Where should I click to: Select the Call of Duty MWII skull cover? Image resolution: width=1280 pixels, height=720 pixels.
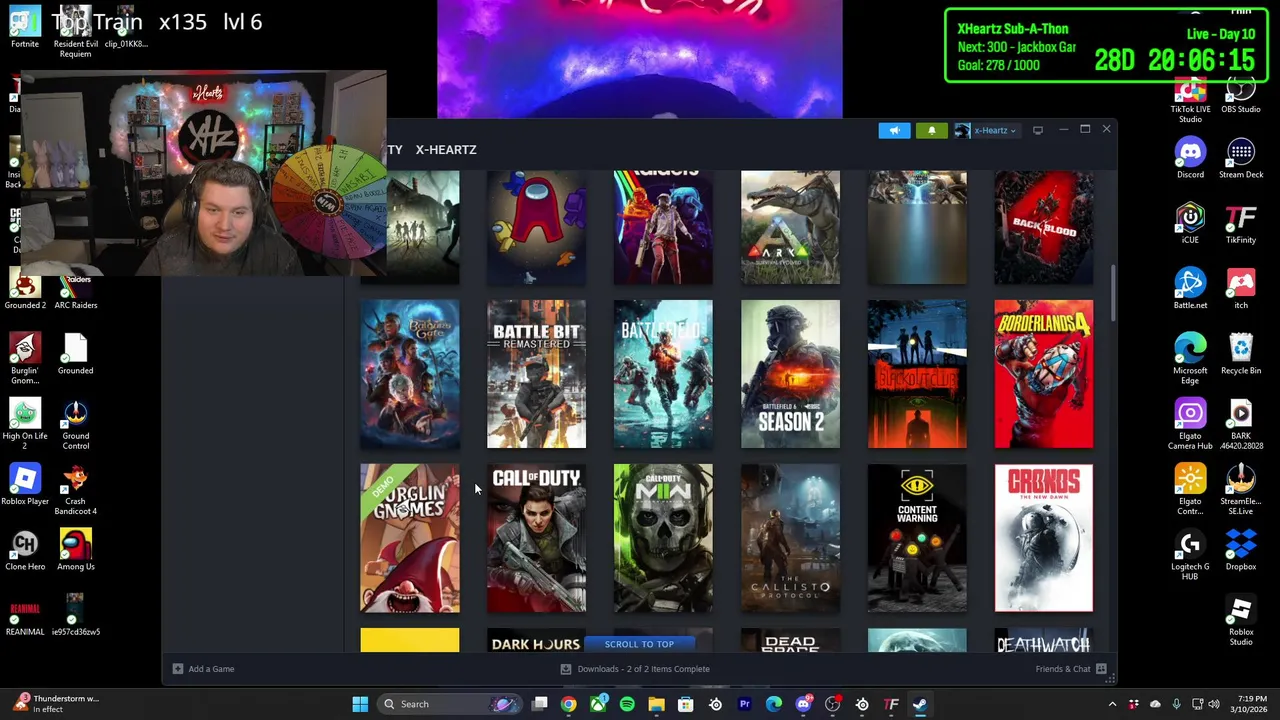[x=663, y=538]
